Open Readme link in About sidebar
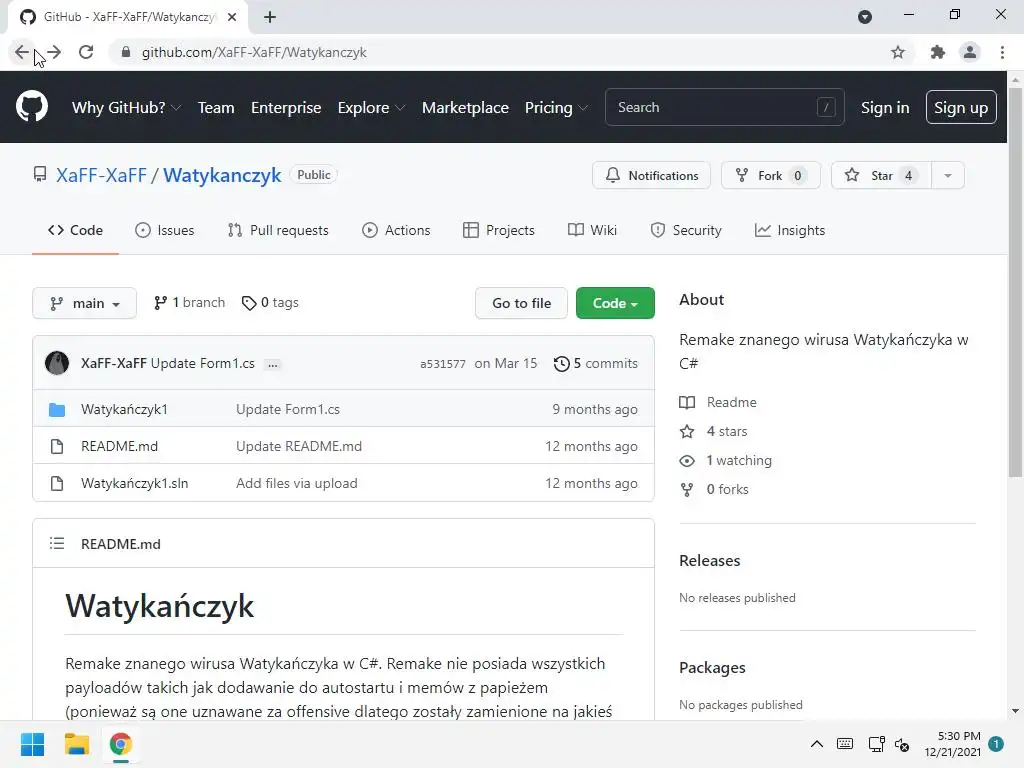This screenshot has width=1024, height=768. click(x=718, y=402)
